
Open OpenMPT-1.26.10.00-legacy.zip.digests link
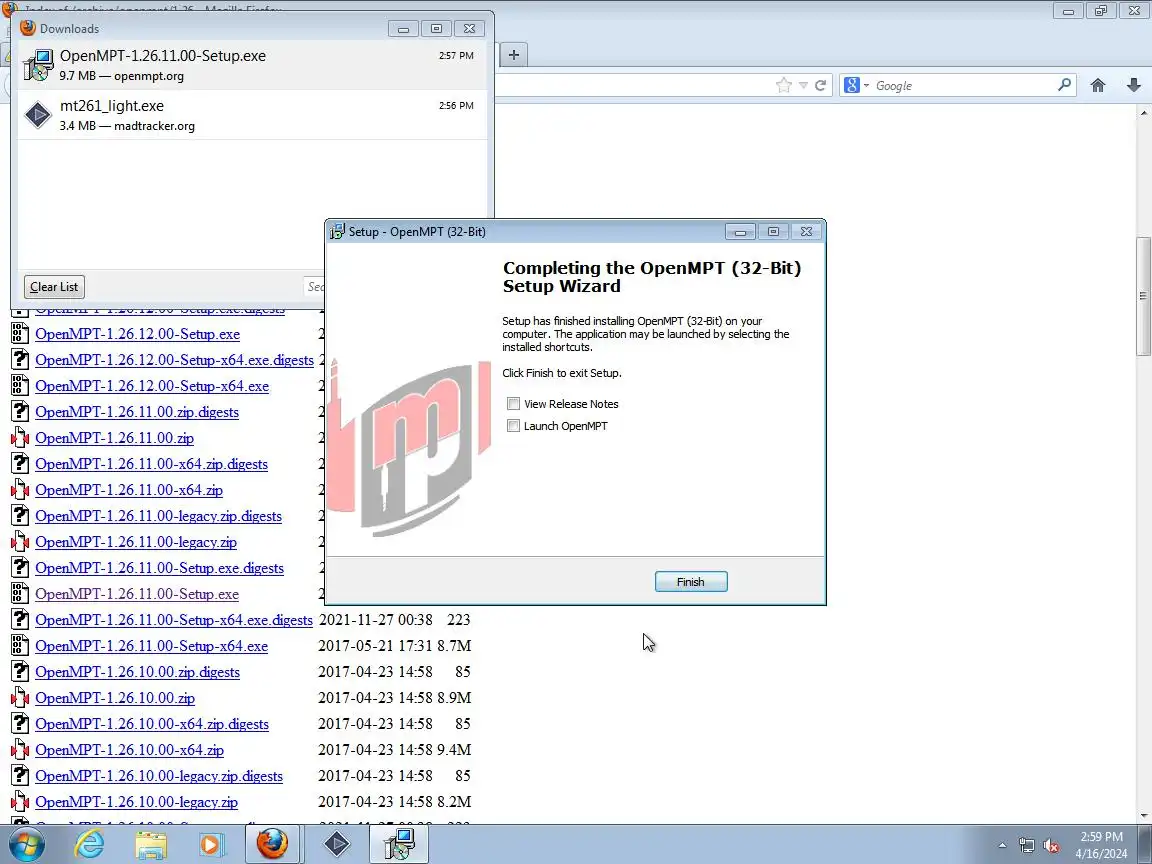159,776
